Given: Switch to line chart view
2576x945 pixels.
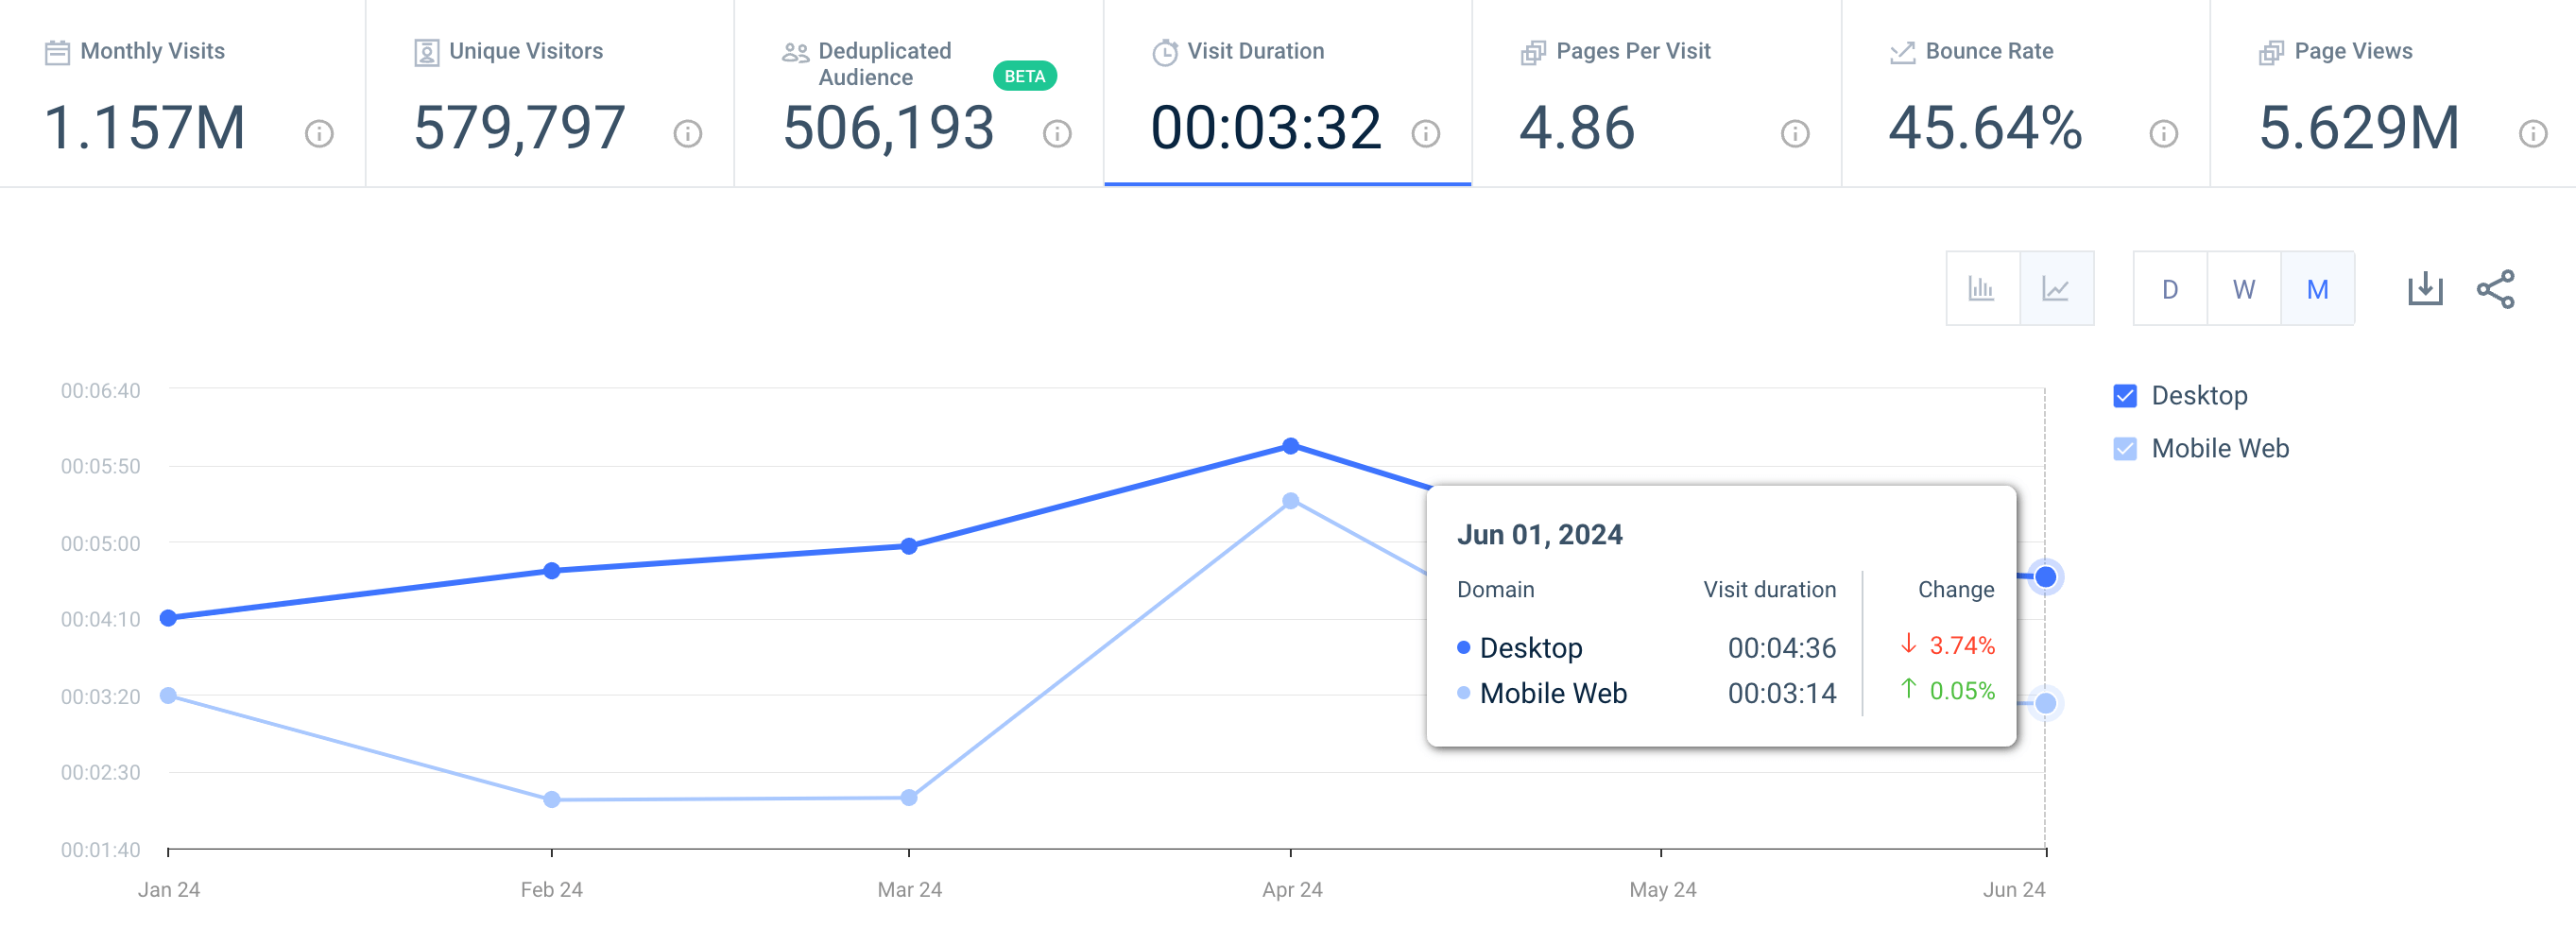Looking at the screenshot, I should click(2055, 289).
